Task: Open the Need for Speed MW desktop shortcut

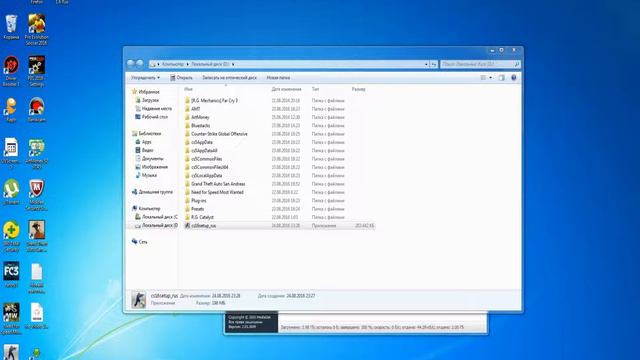Action: pyautogui.click(x=11, y=318)
